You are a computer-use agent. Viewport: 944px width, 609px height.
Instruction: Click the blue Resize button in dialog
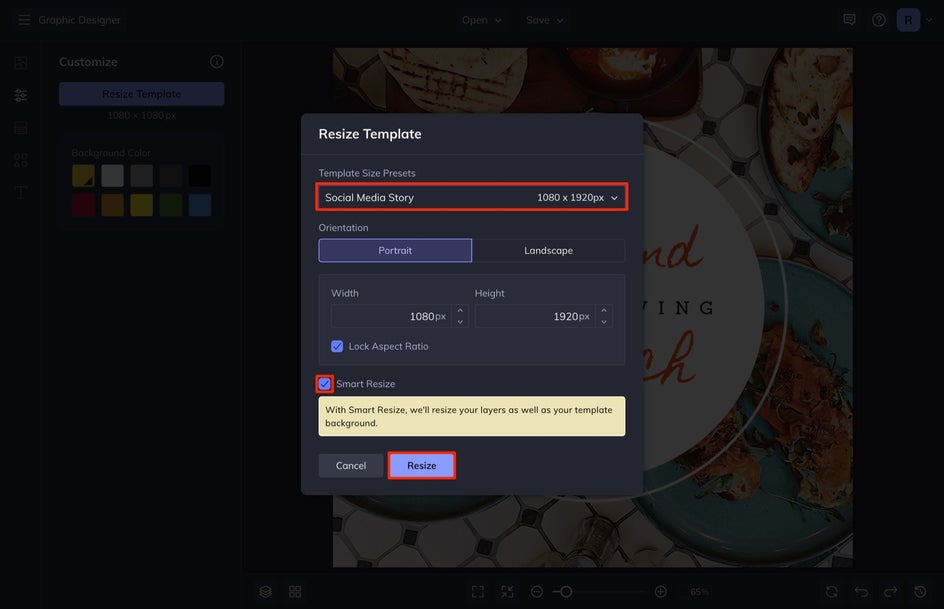pos(421,466)
